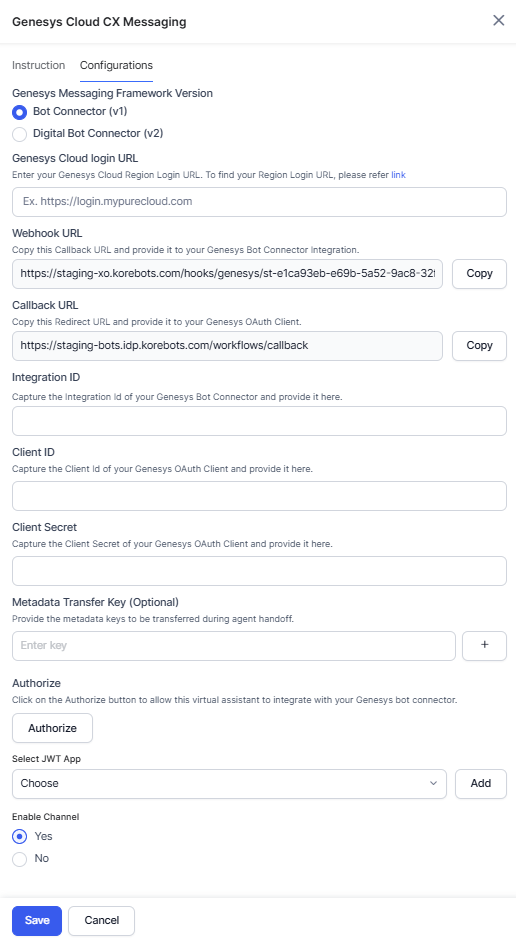Close the Genesys Cloud CX Messaging dialog
516x941 pixels.
coord(499,20)
